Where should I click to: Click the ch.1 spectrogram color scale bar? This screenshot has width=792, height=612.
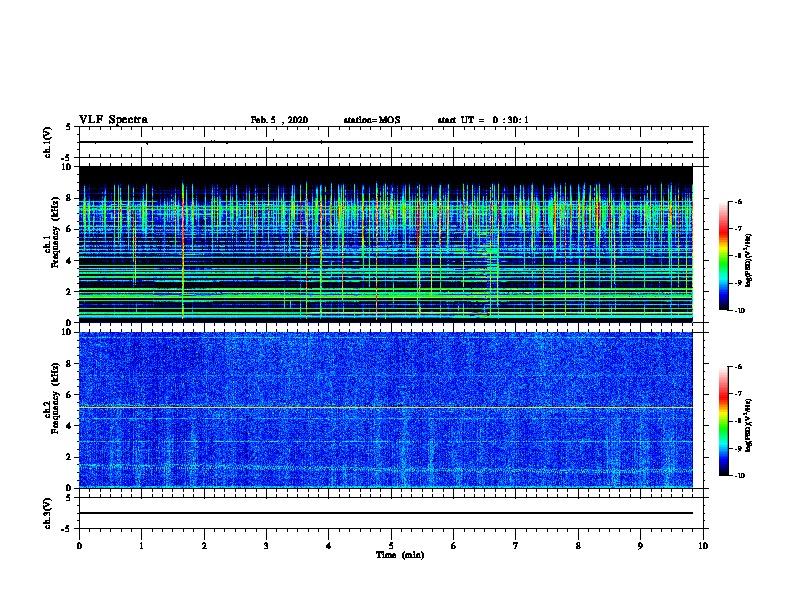coord(724,256)
